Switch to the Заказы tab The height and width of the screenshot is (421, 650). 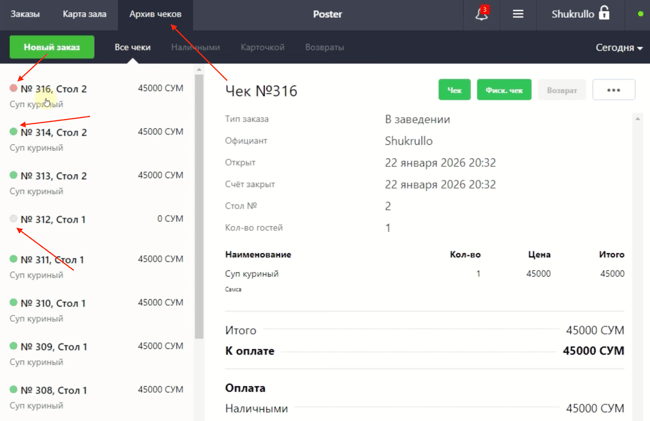tap(25, 15)
